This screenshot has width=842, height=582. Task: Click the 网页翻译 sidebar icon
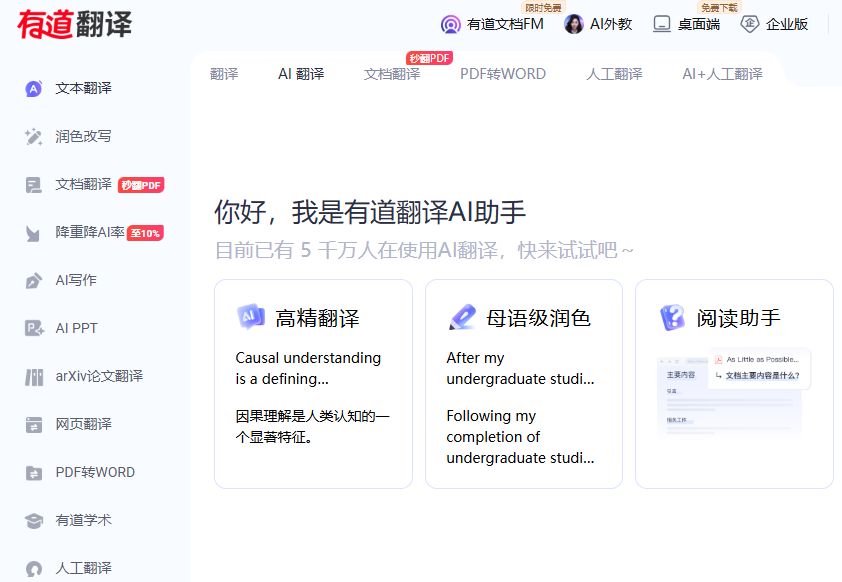(34, 424)
